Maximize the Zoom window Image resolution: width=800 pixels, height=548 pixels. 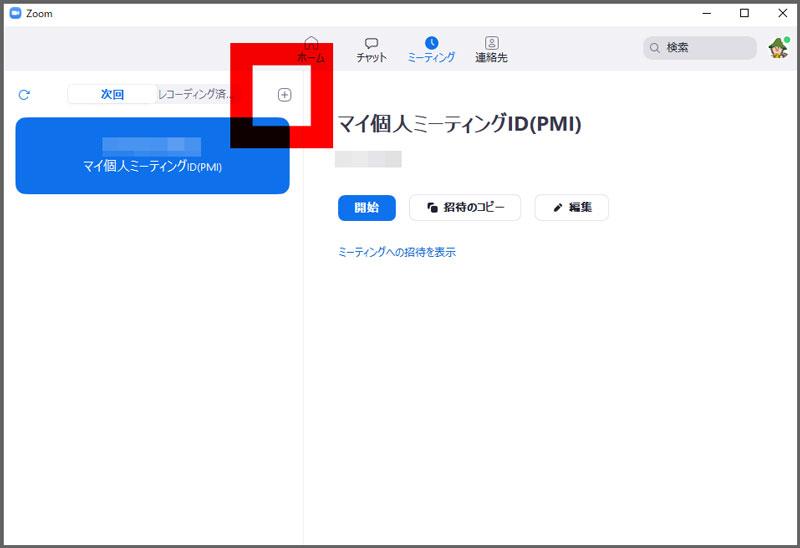(744, 13)
